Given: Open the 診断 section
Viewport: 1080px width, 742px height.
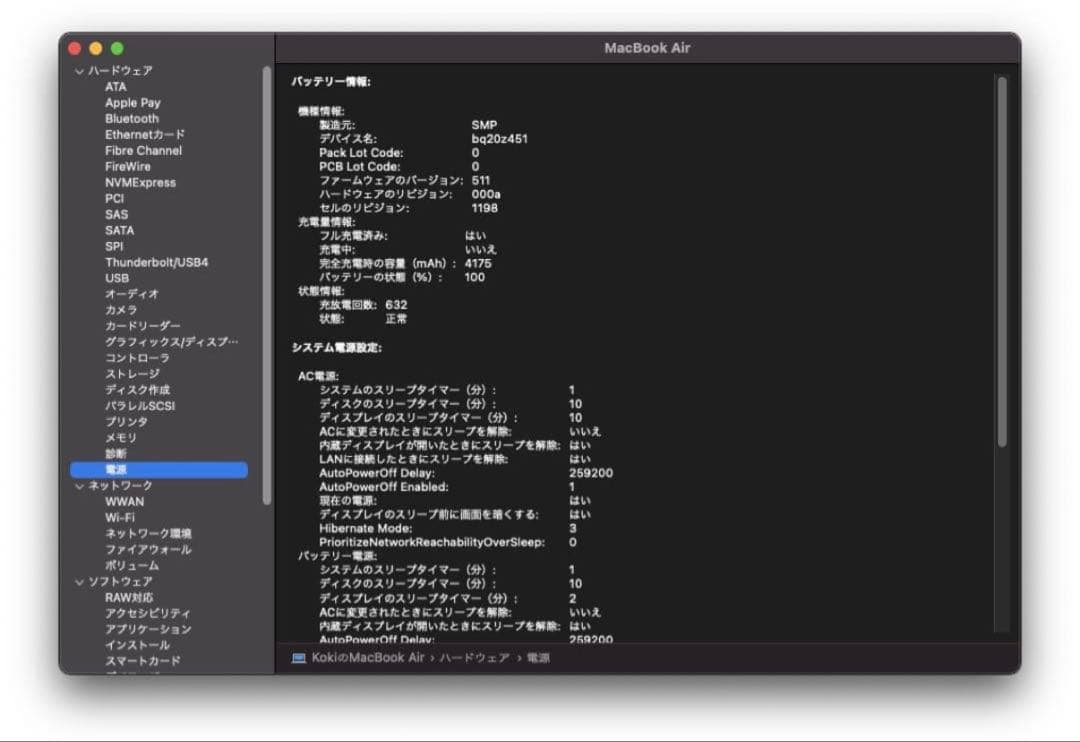Looking at the screenshot, I should click(115, 453).
